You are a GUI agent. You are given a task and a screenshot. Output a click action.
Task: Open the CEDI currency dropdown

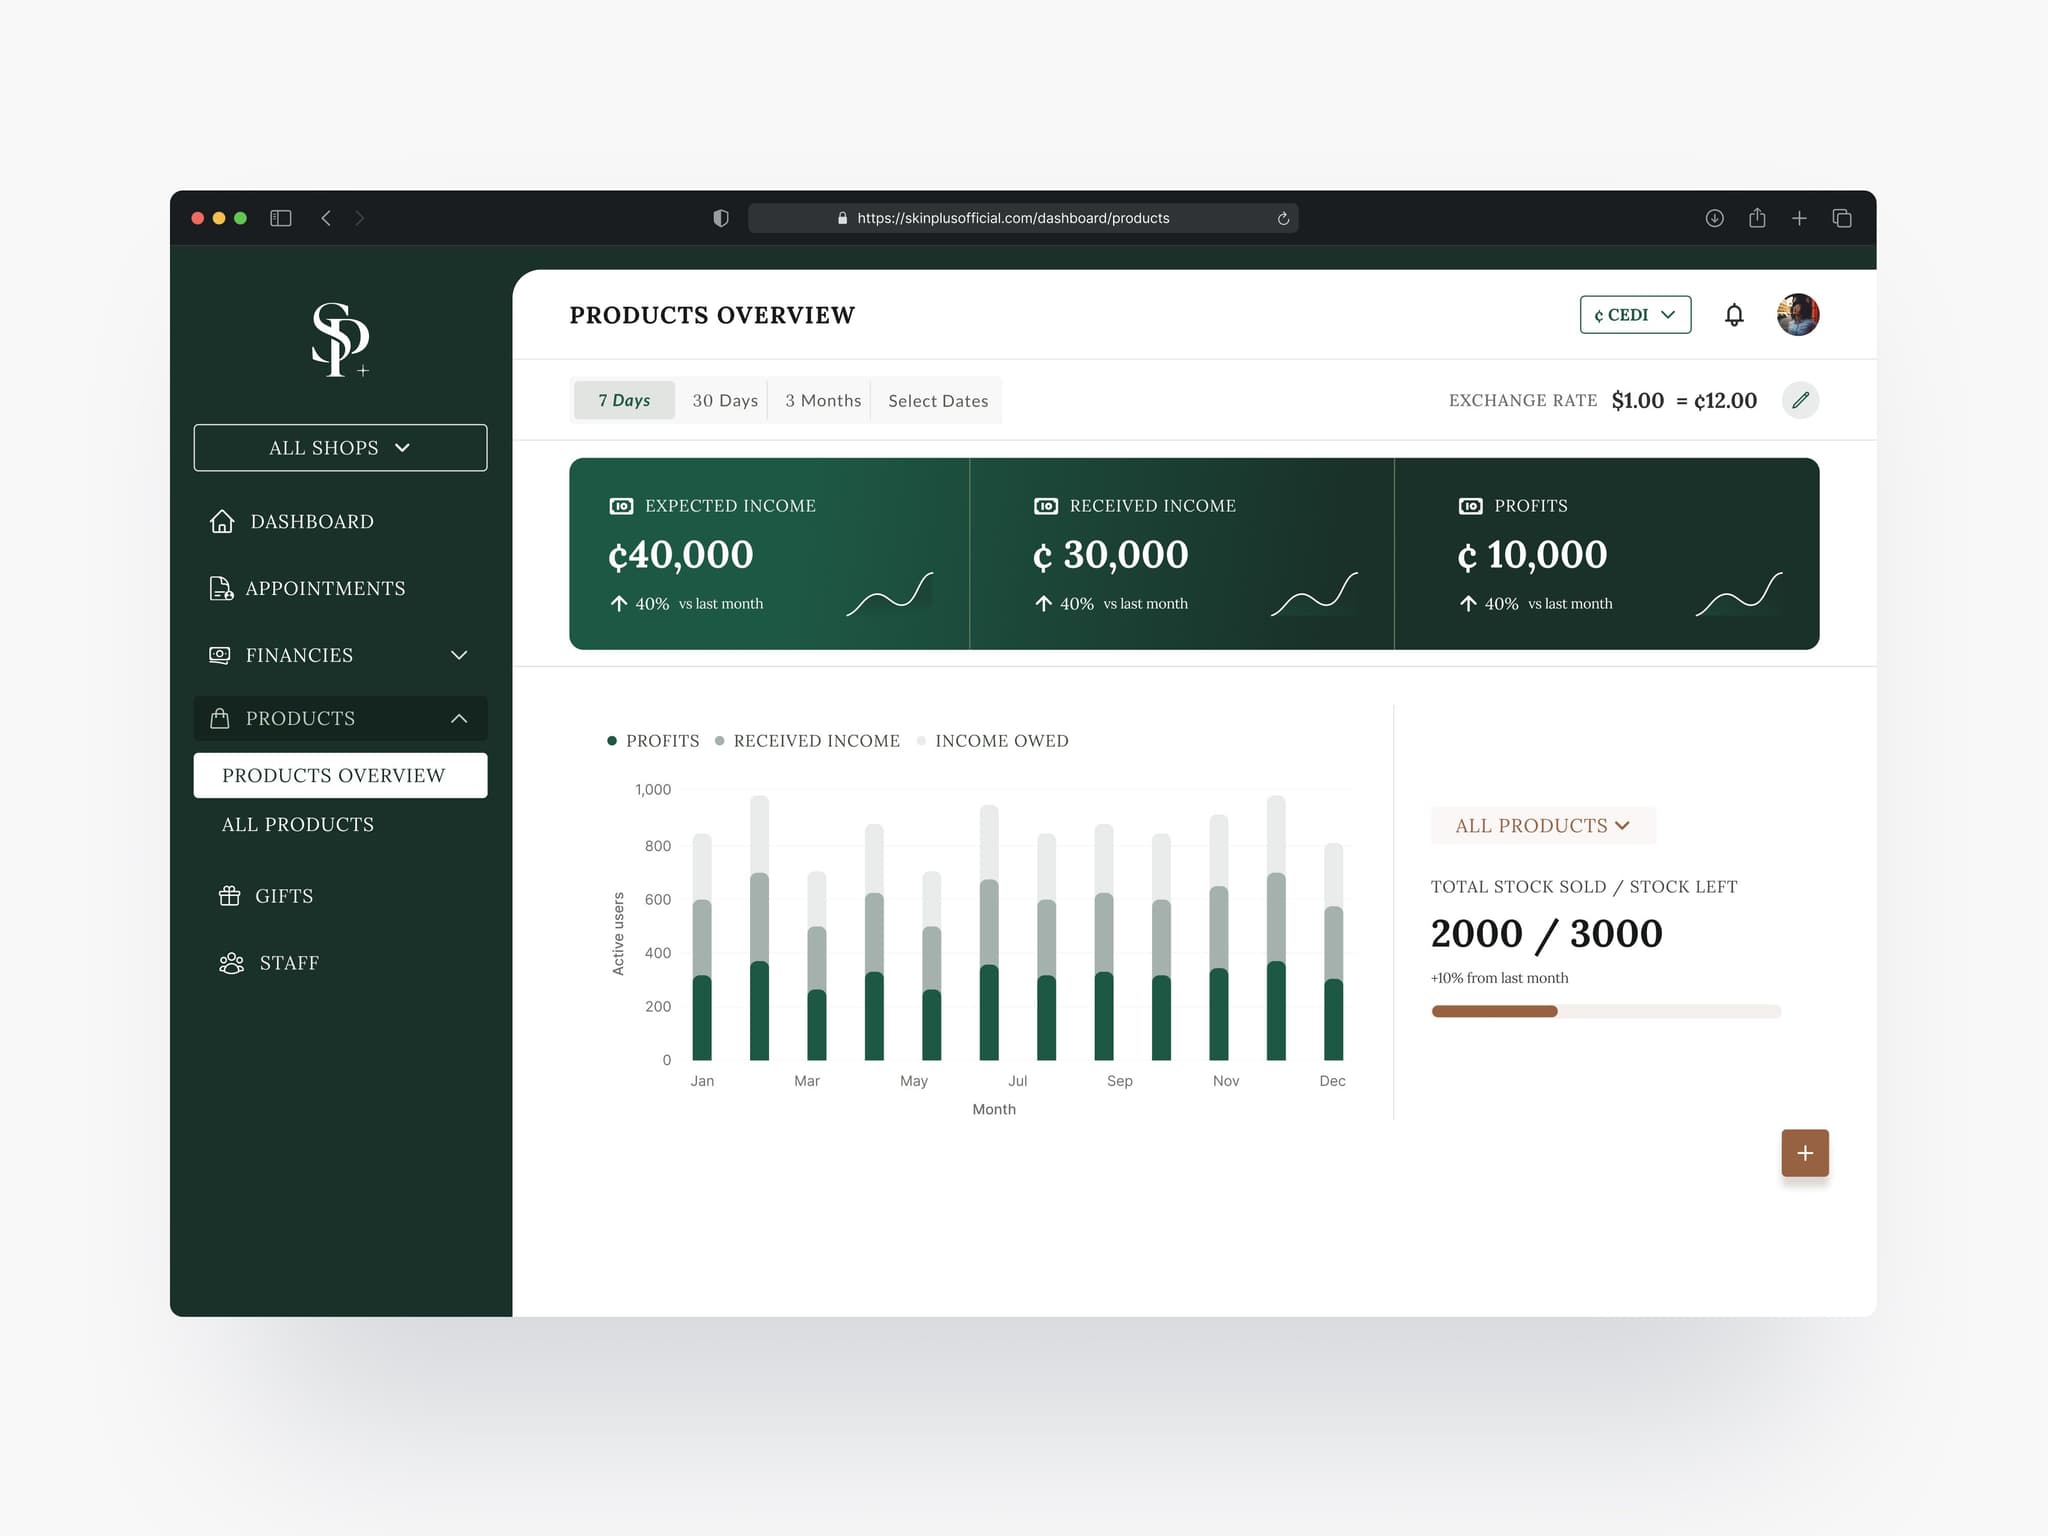(1635, 315)
